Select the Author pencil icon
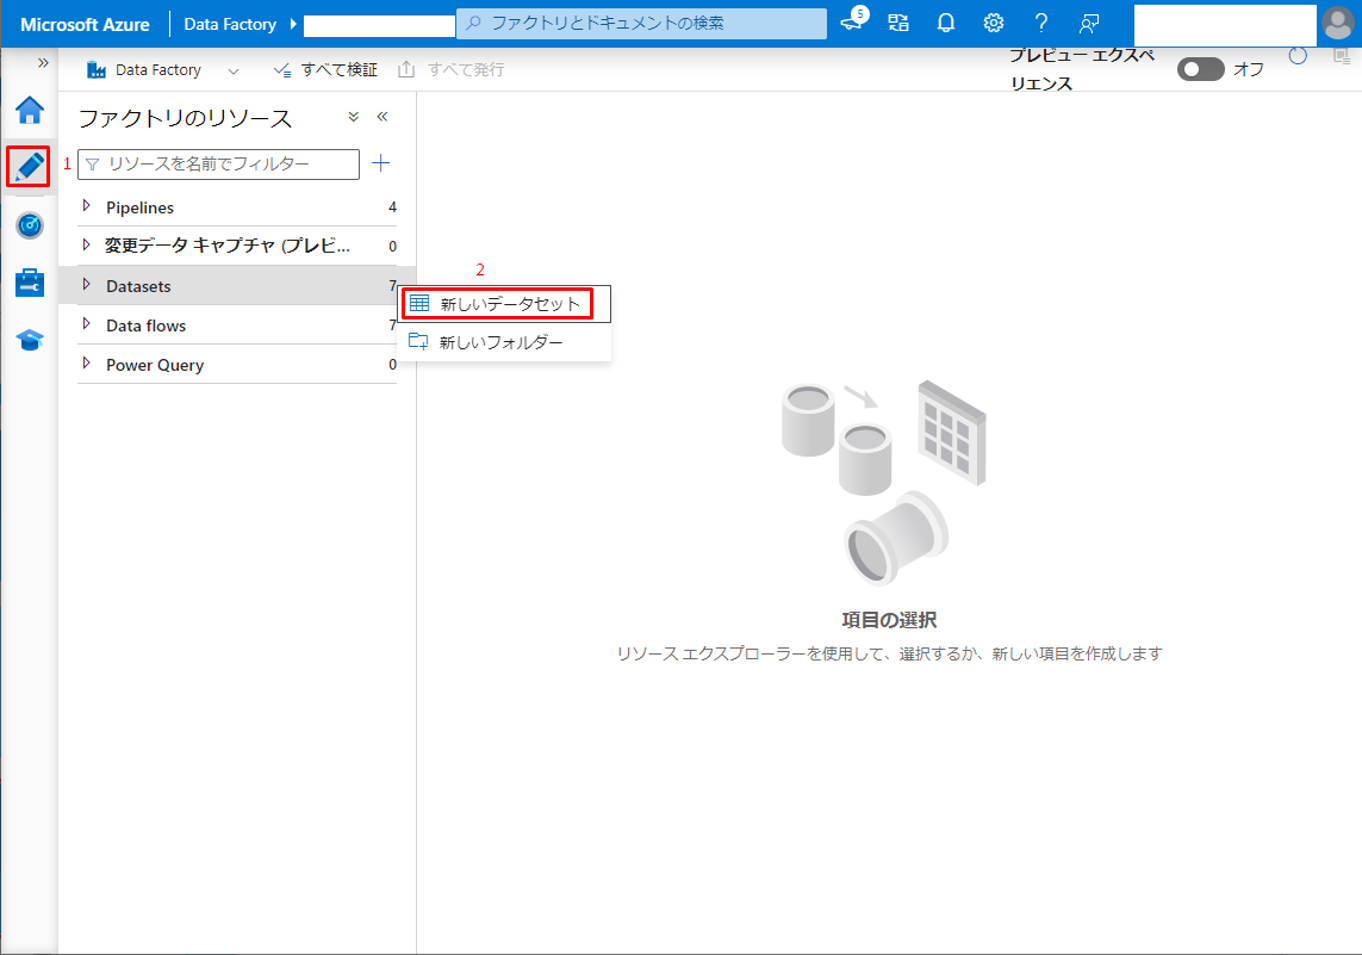Image resolution: width=1362 pixels, height=955 pixels. pos(29,166)
